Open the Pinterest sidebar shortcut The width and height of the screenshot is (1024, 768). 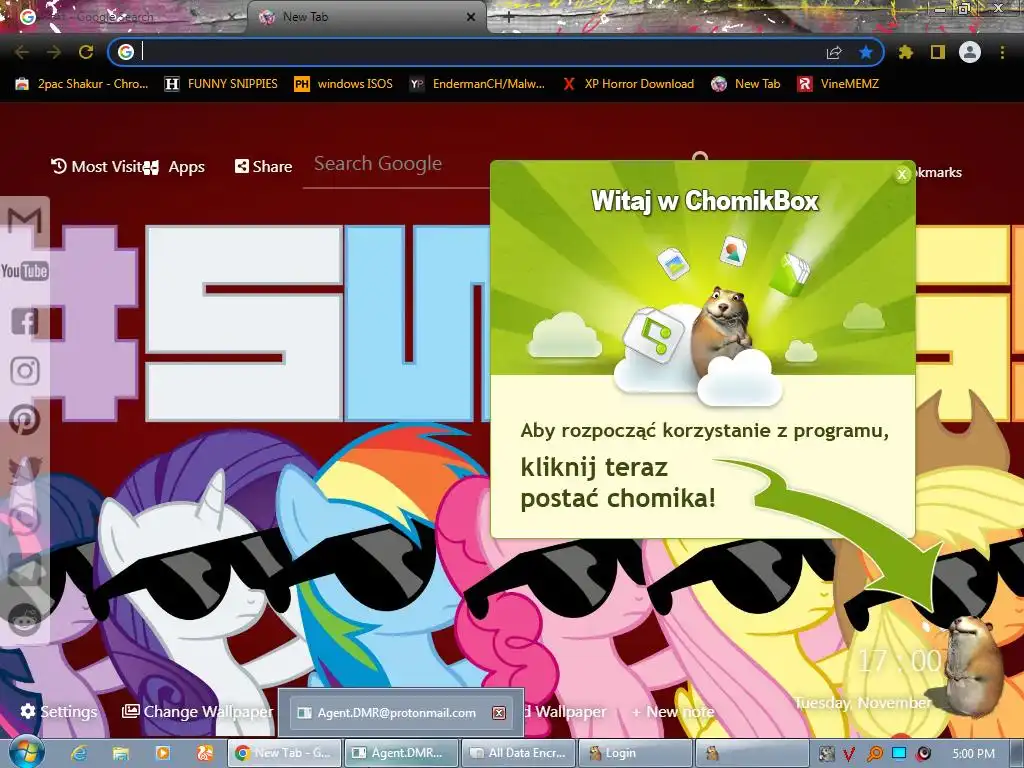coord(25,420)
